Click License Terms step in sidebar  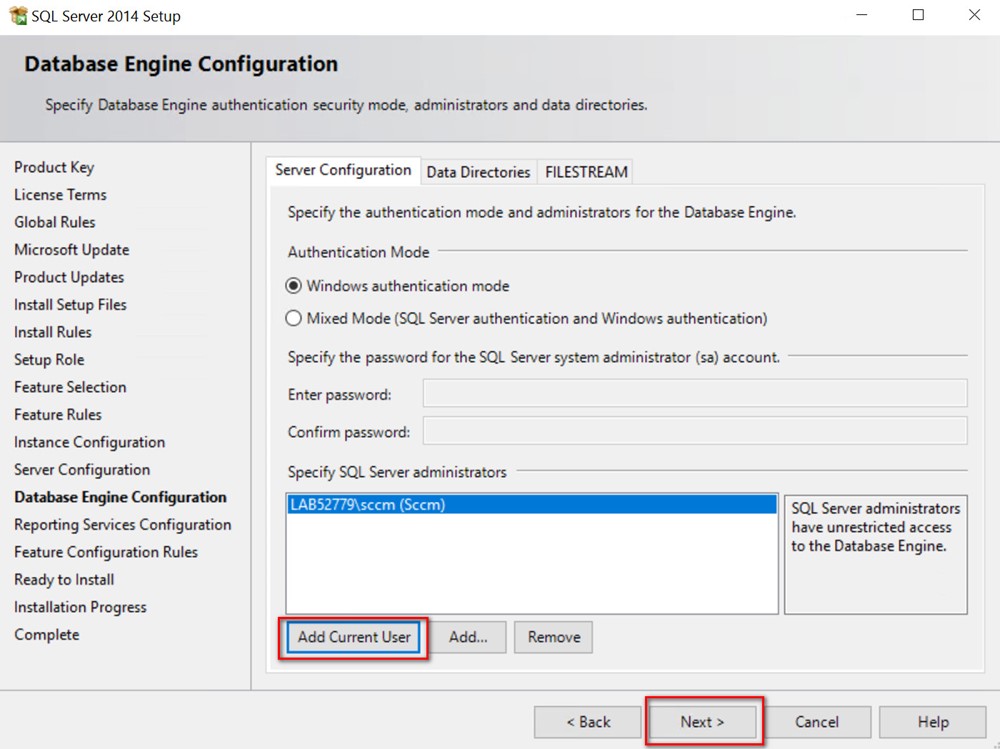[x=61, y=195]
